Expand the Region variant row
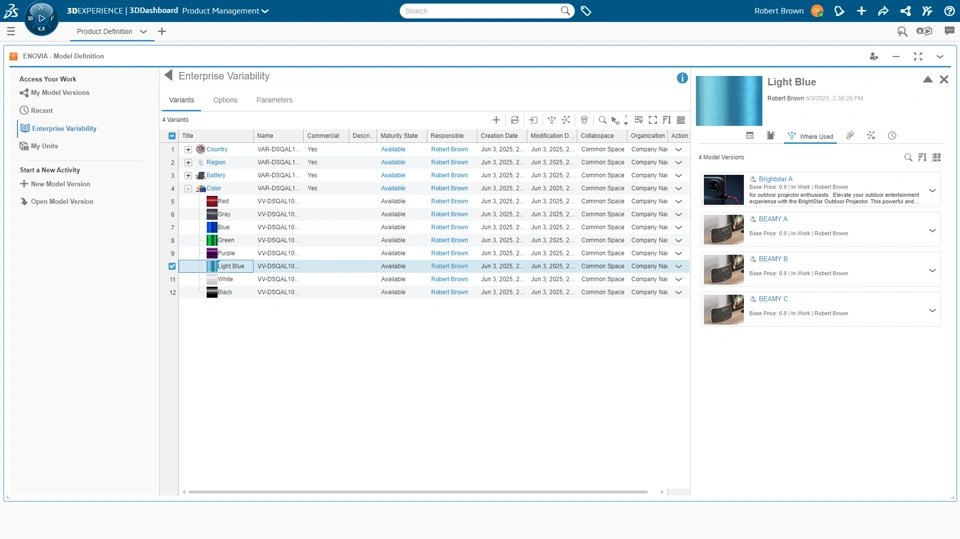 coord(188,162)
